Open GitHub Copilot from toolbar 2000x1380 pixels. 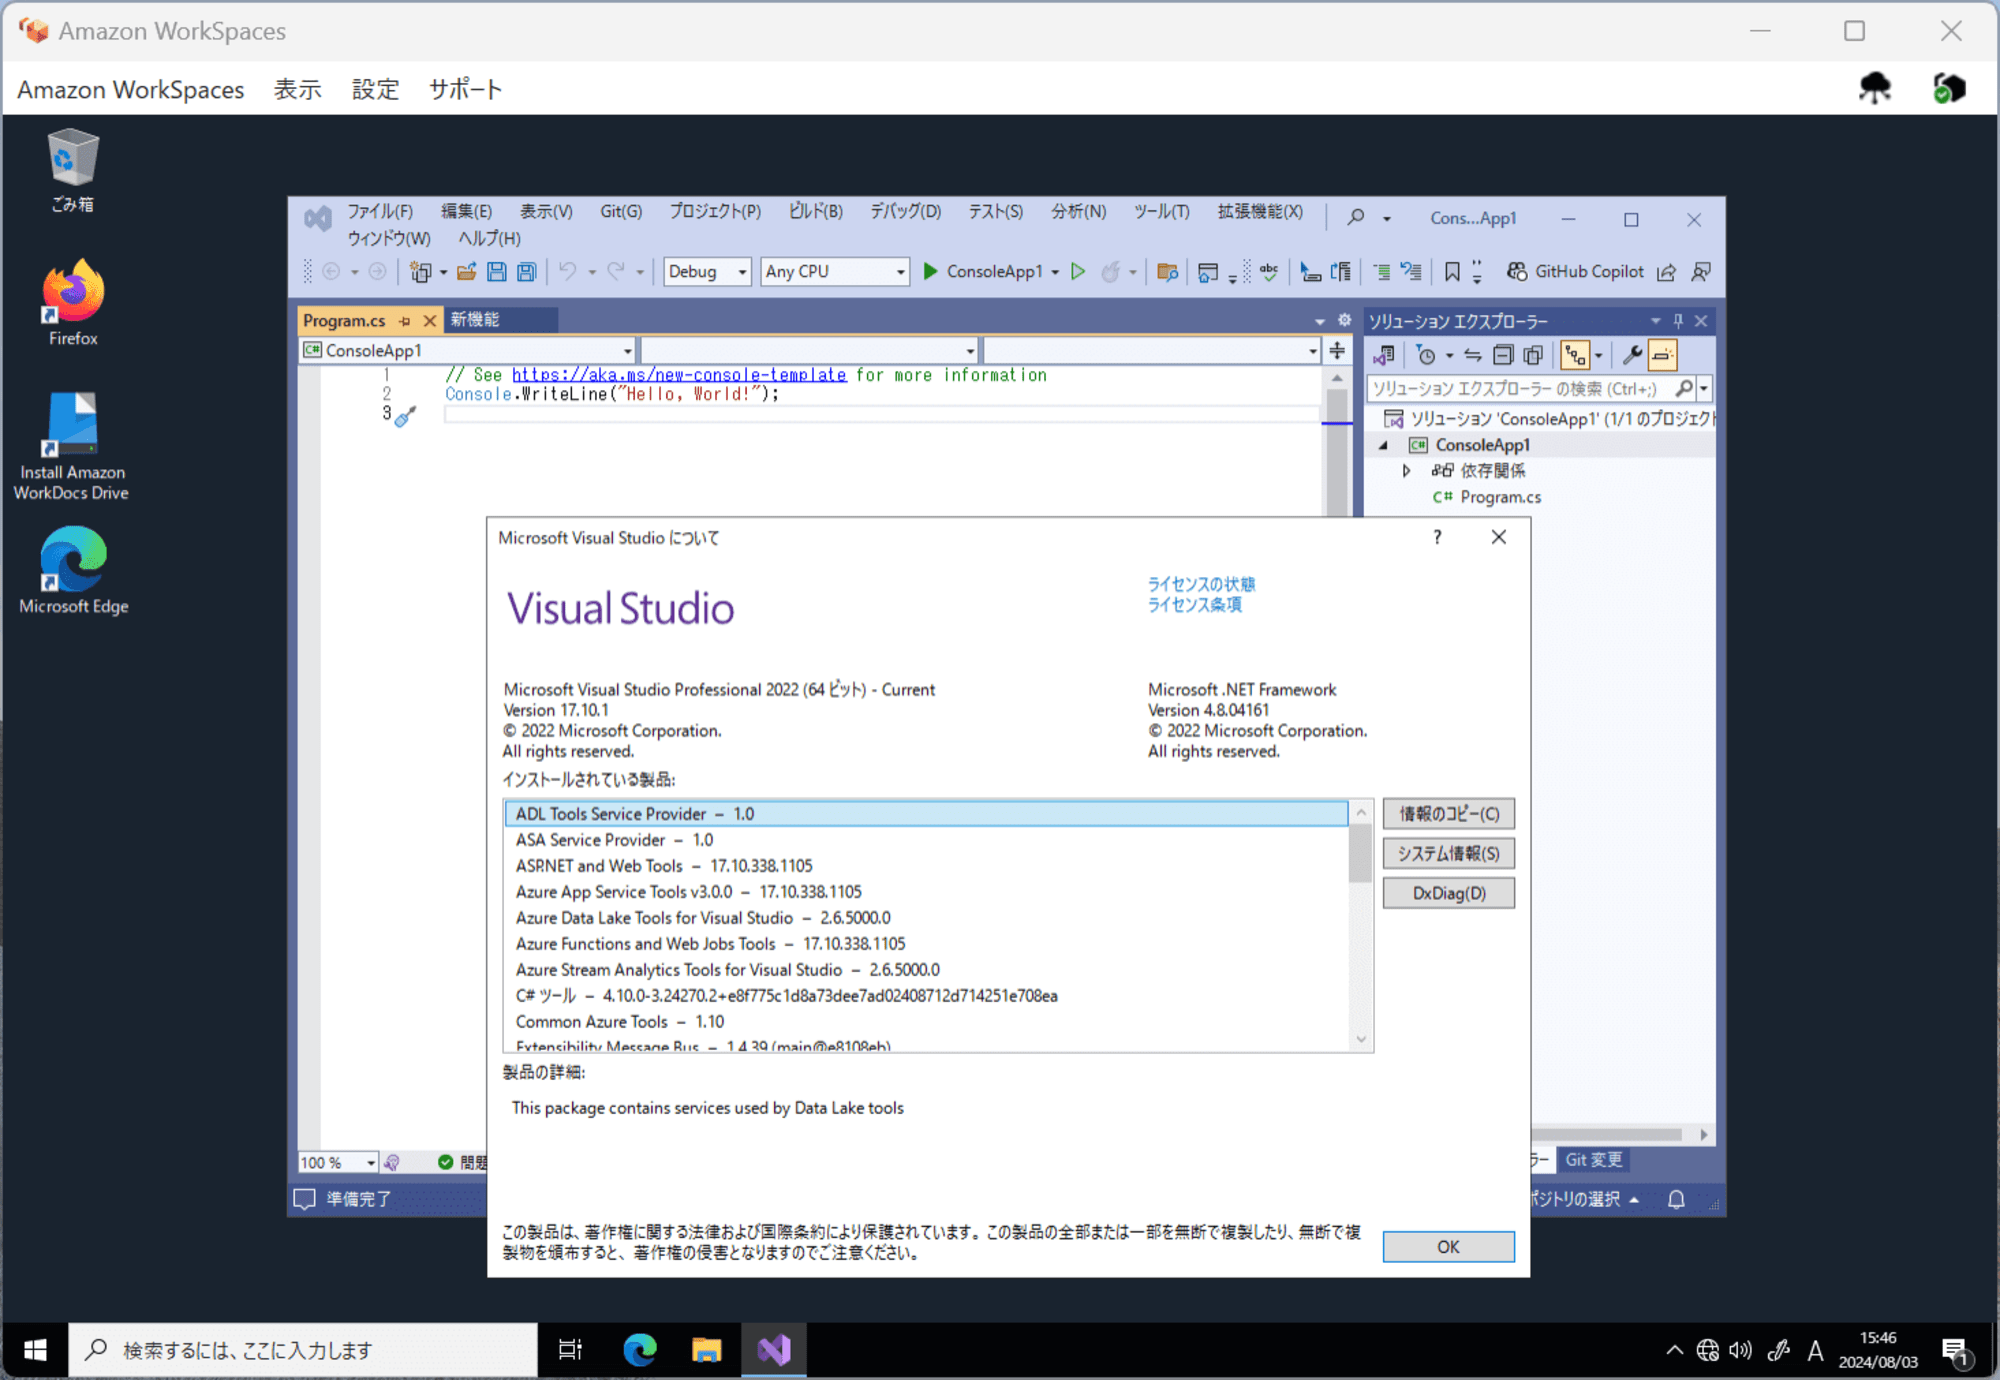point(1575,272)
